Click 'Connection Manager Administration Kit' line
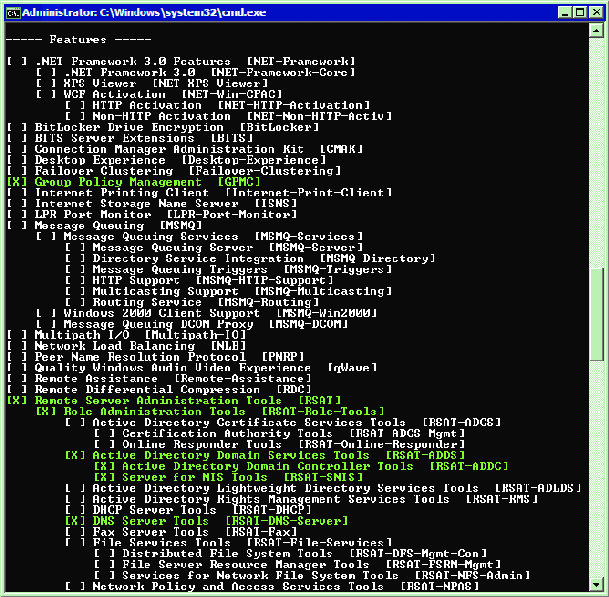The width and height of the screenshot is (609, 597). pyautogui.click(x=185, y=149)
